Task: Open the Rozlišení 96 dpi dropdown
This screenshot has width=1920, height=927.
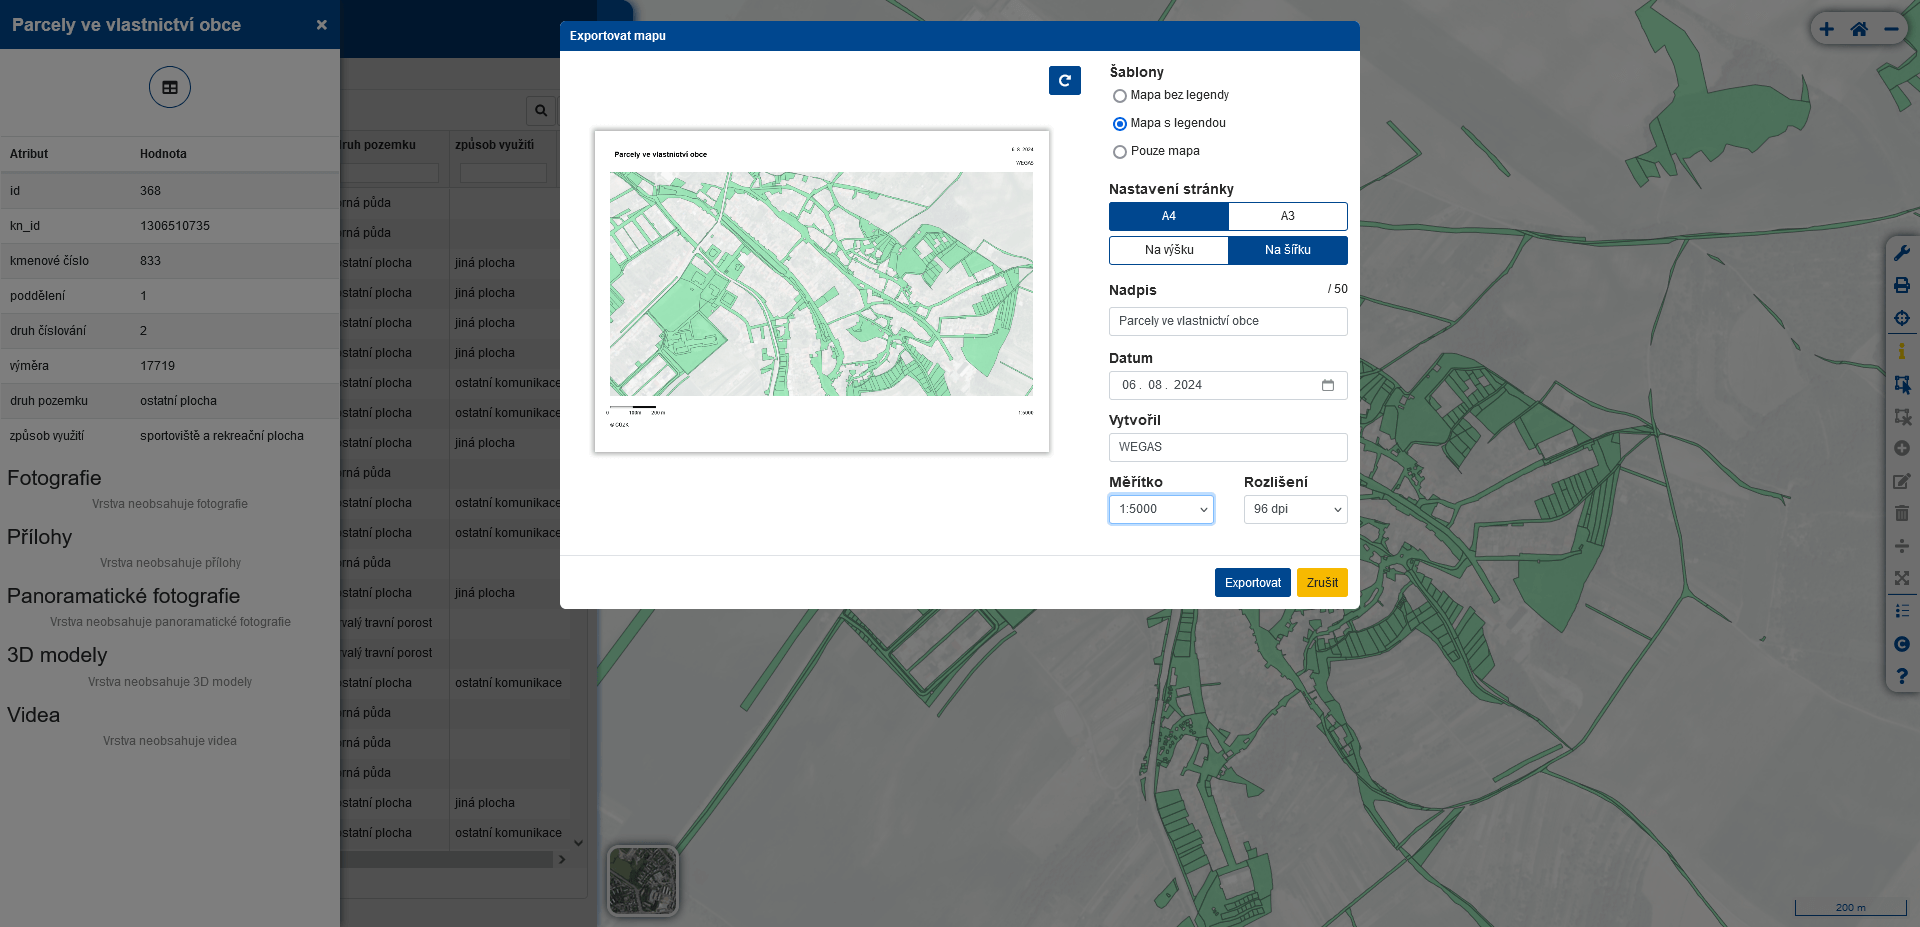Action: click(x=1296, y=509)
